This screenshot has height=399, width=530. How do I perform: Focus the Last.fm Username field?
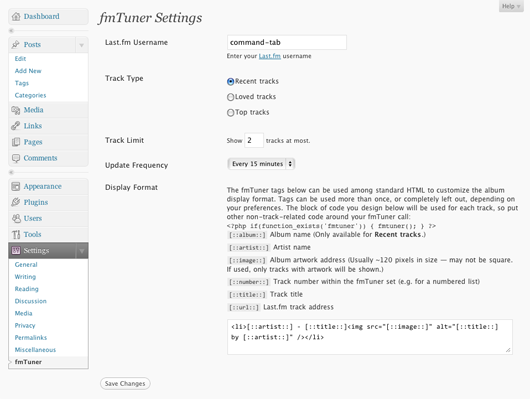coord(287,43)
